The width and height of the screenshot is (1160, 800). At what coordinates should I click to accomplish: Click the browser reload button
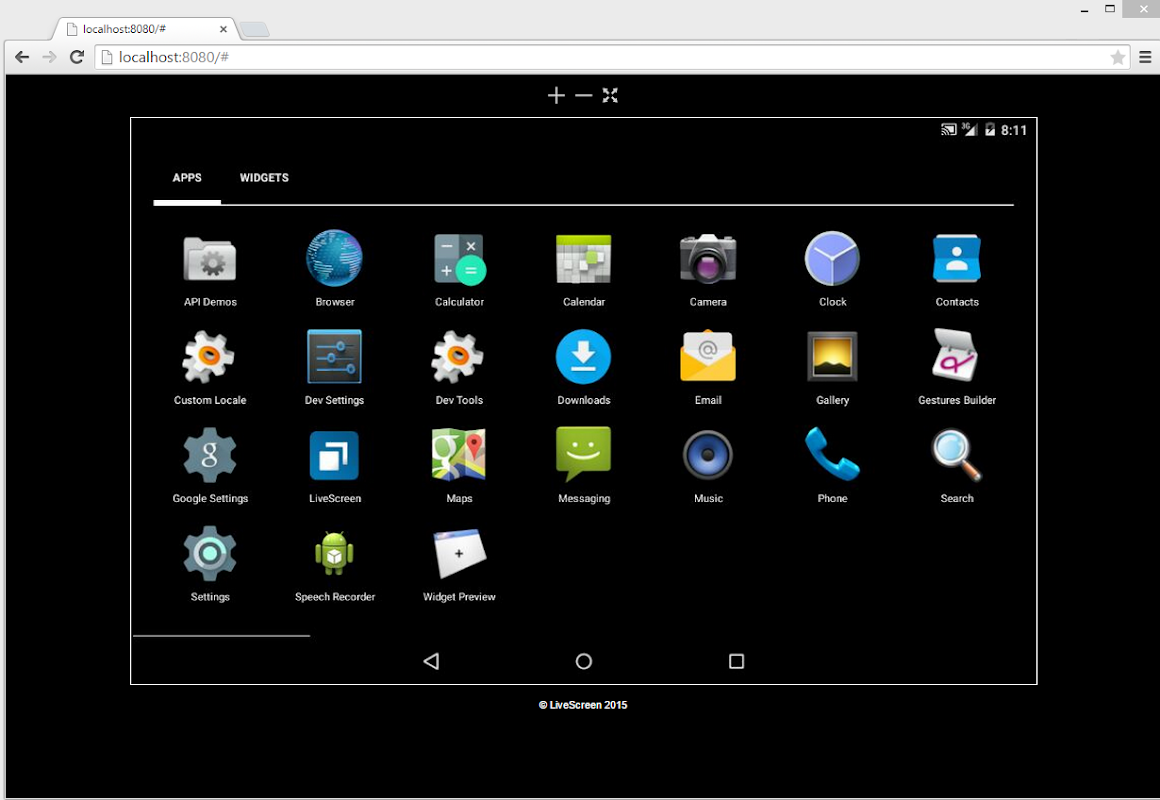tap(77, 57)
